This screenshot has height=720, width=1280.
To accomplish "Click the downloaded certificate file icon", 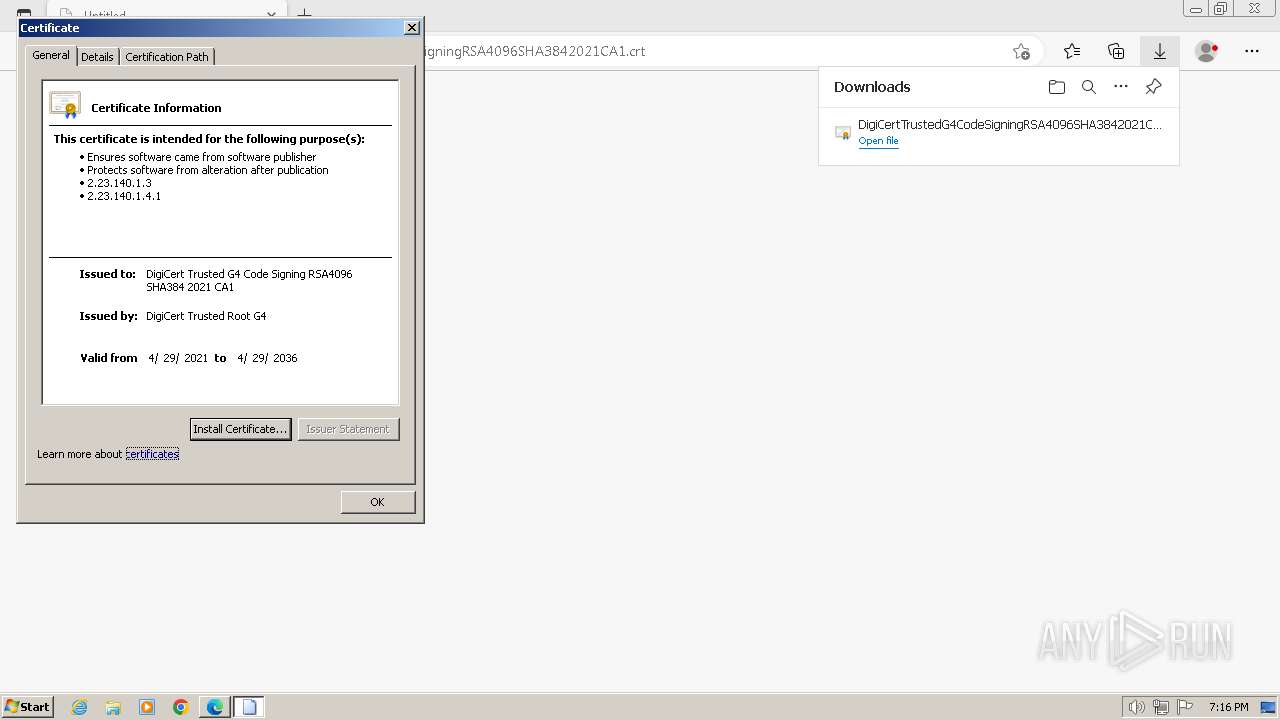I will (843, 132).
